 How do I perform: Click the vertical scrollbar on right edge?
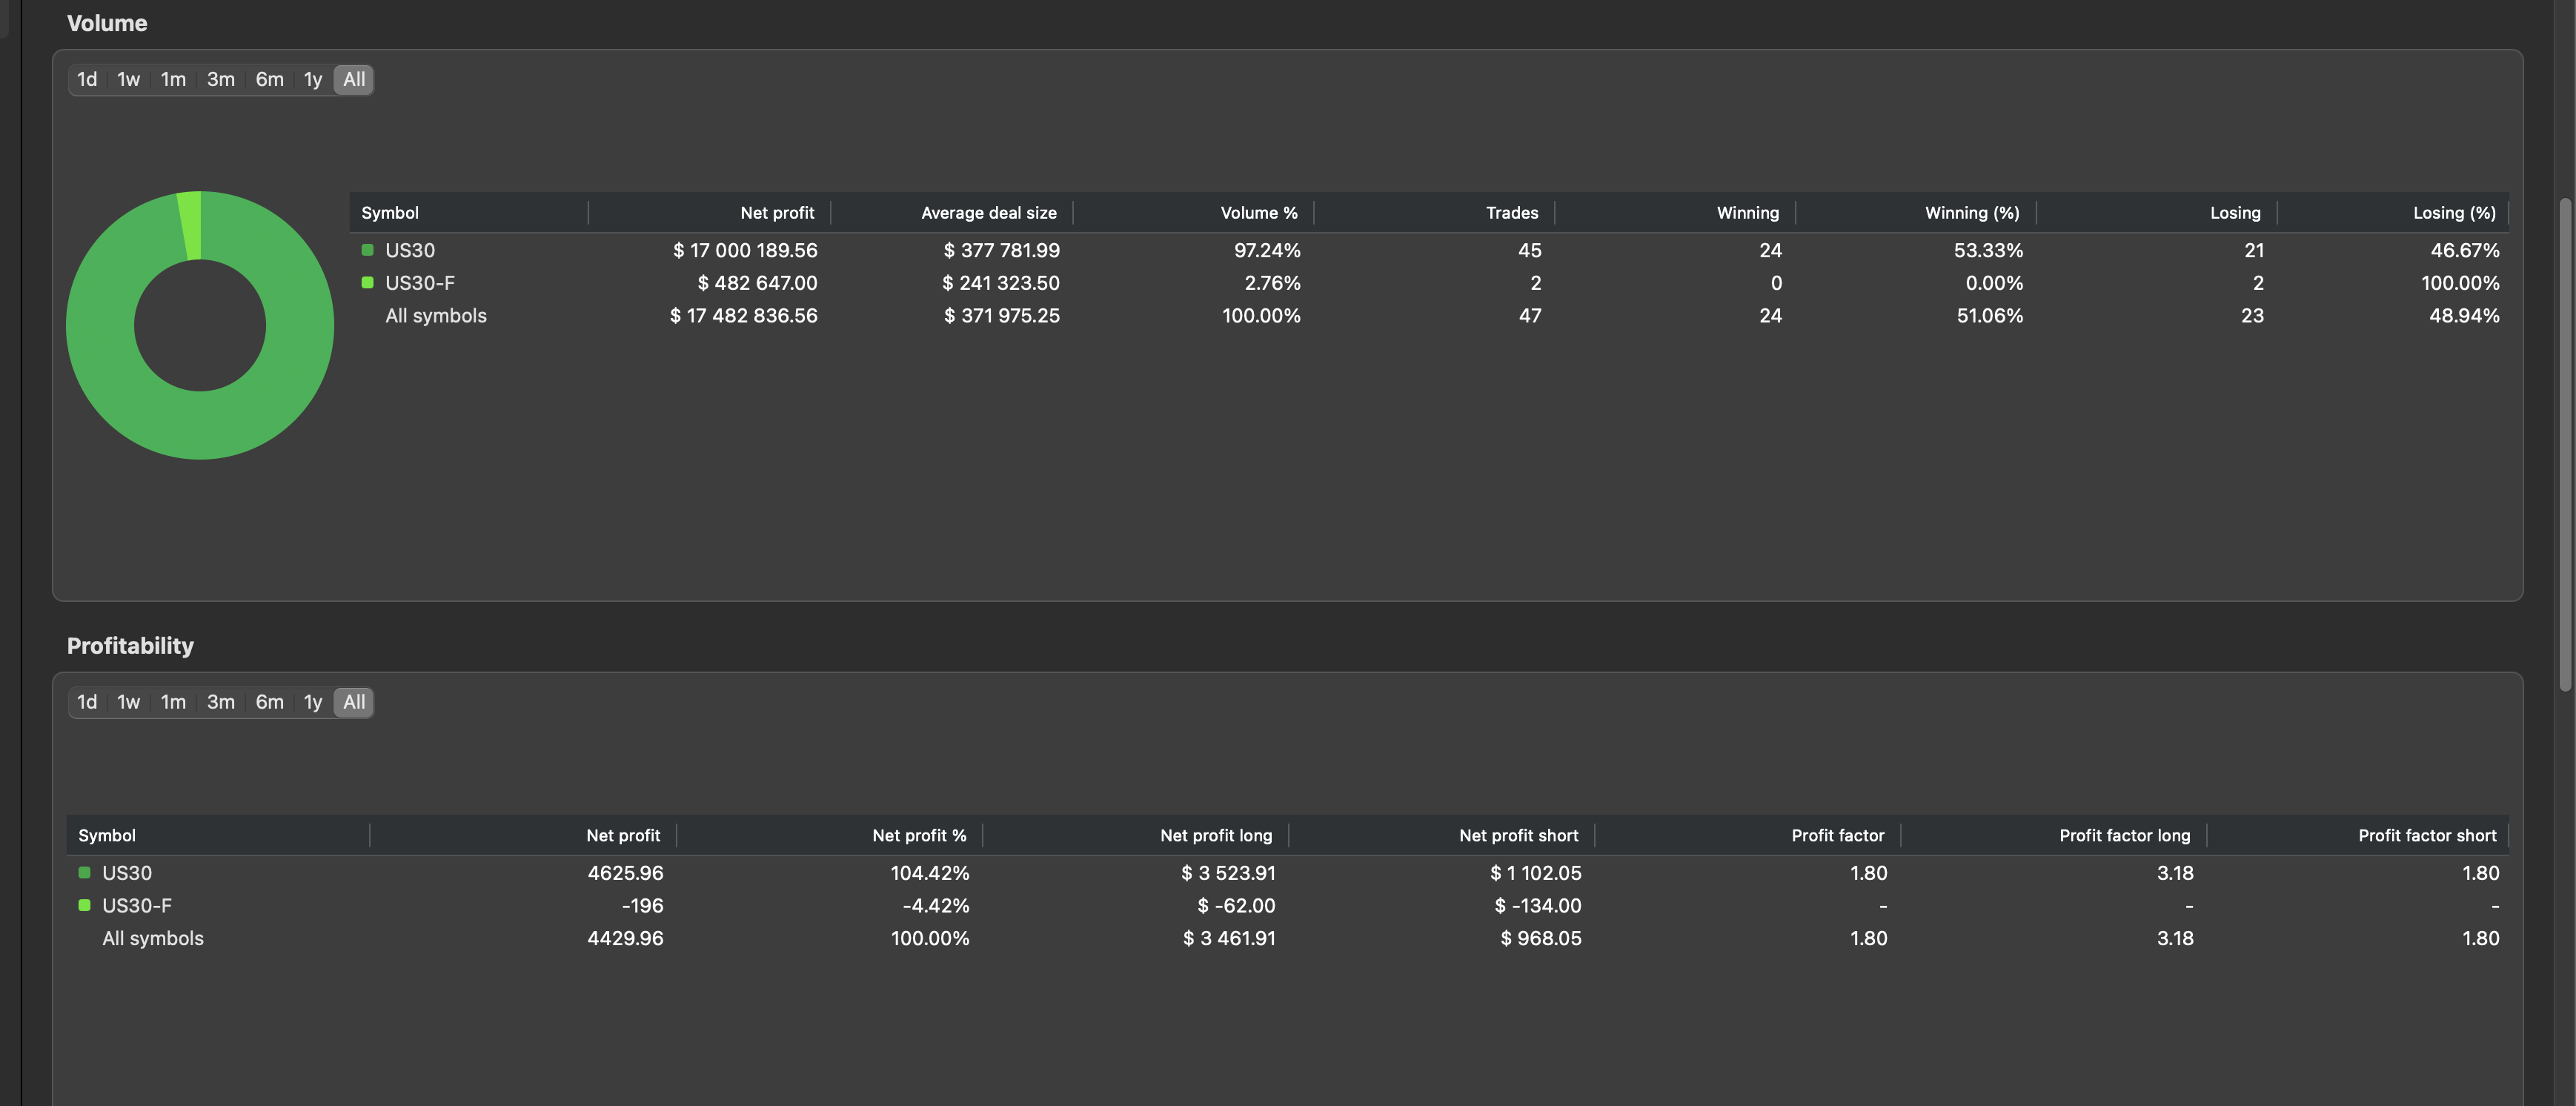[2565, 445]
